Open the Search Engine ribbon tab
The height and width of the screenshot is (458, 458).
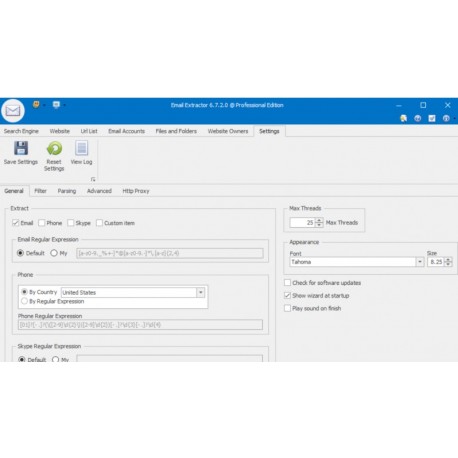(x=21, y=131)
